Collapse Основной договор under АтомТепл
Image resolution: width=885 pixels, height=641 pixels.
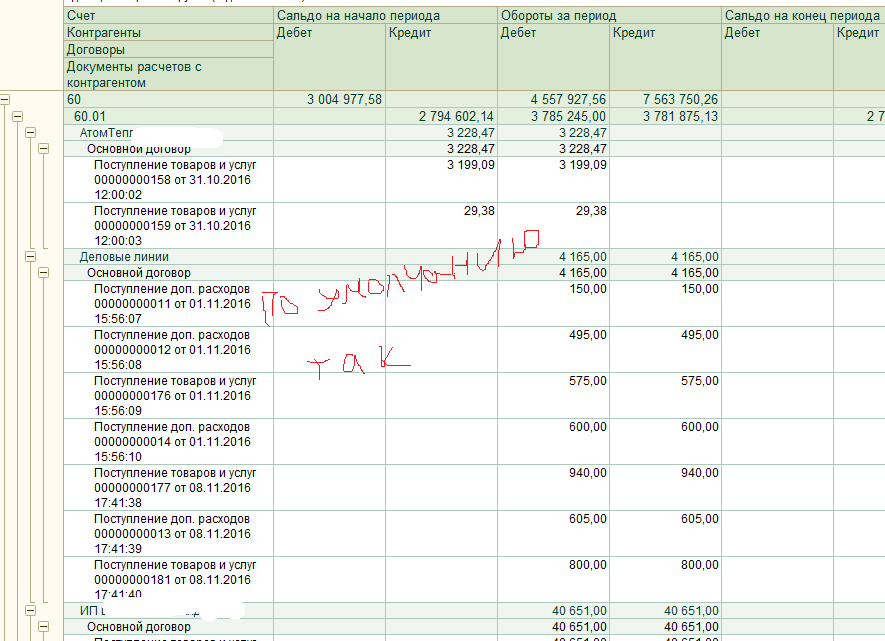pos(43,149)
